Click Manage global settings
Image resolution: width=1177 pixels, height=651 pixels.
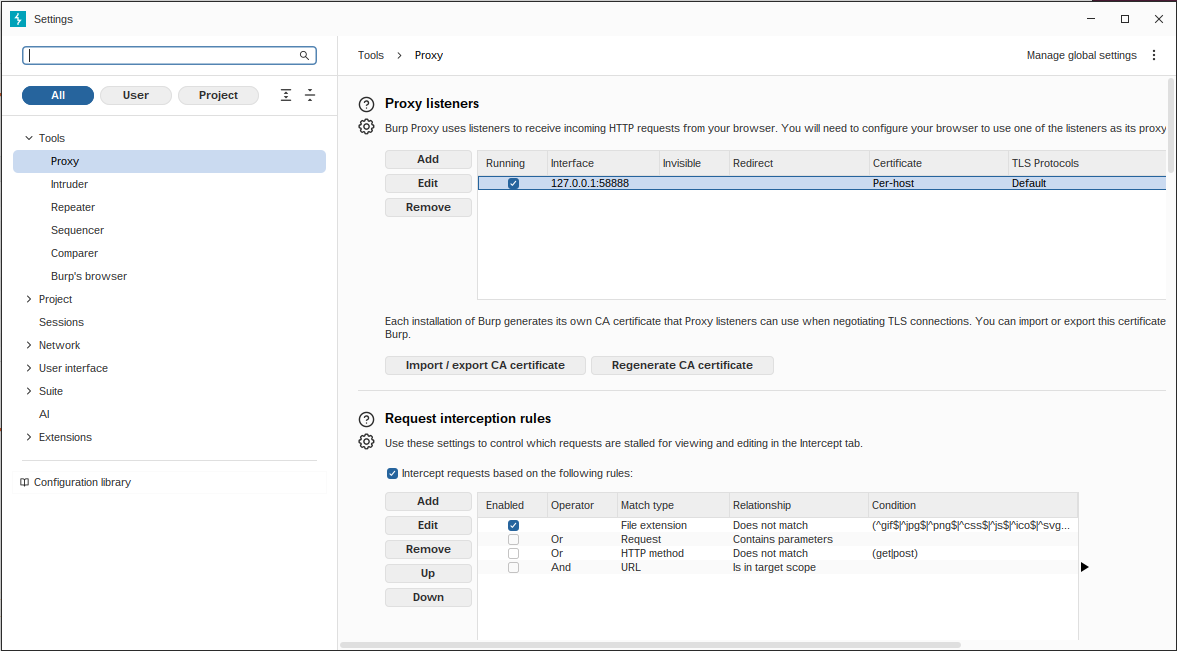[x=1082, y=56]
